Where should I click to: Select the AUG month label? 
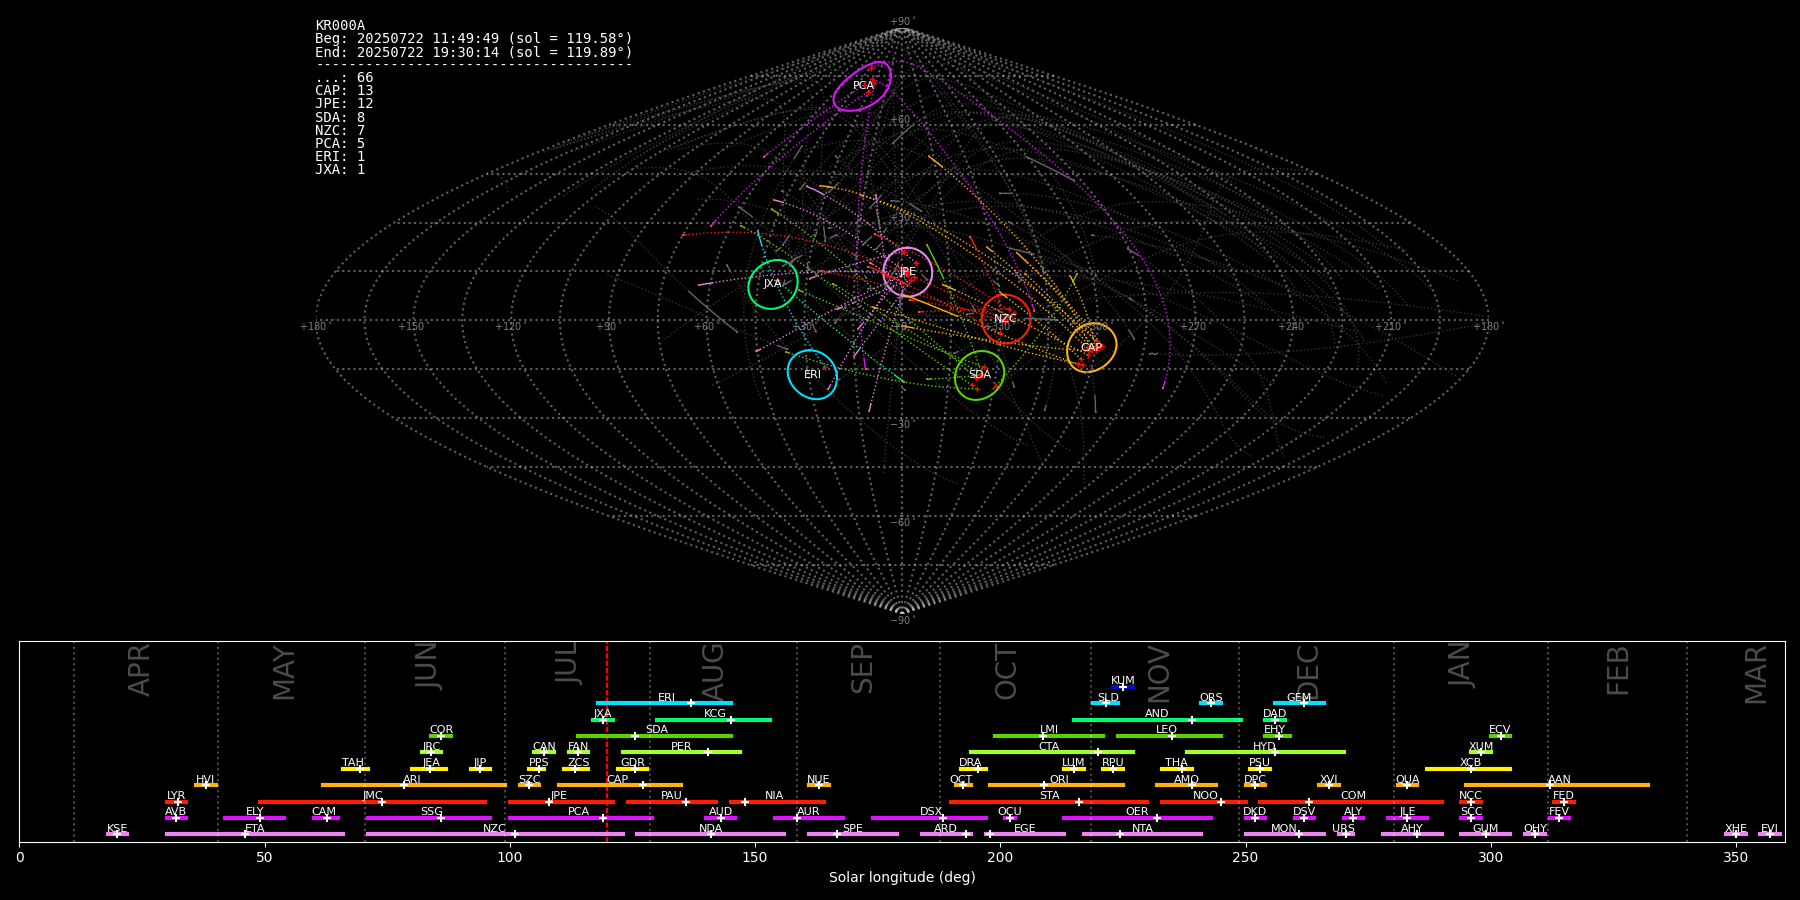point(713,673)
